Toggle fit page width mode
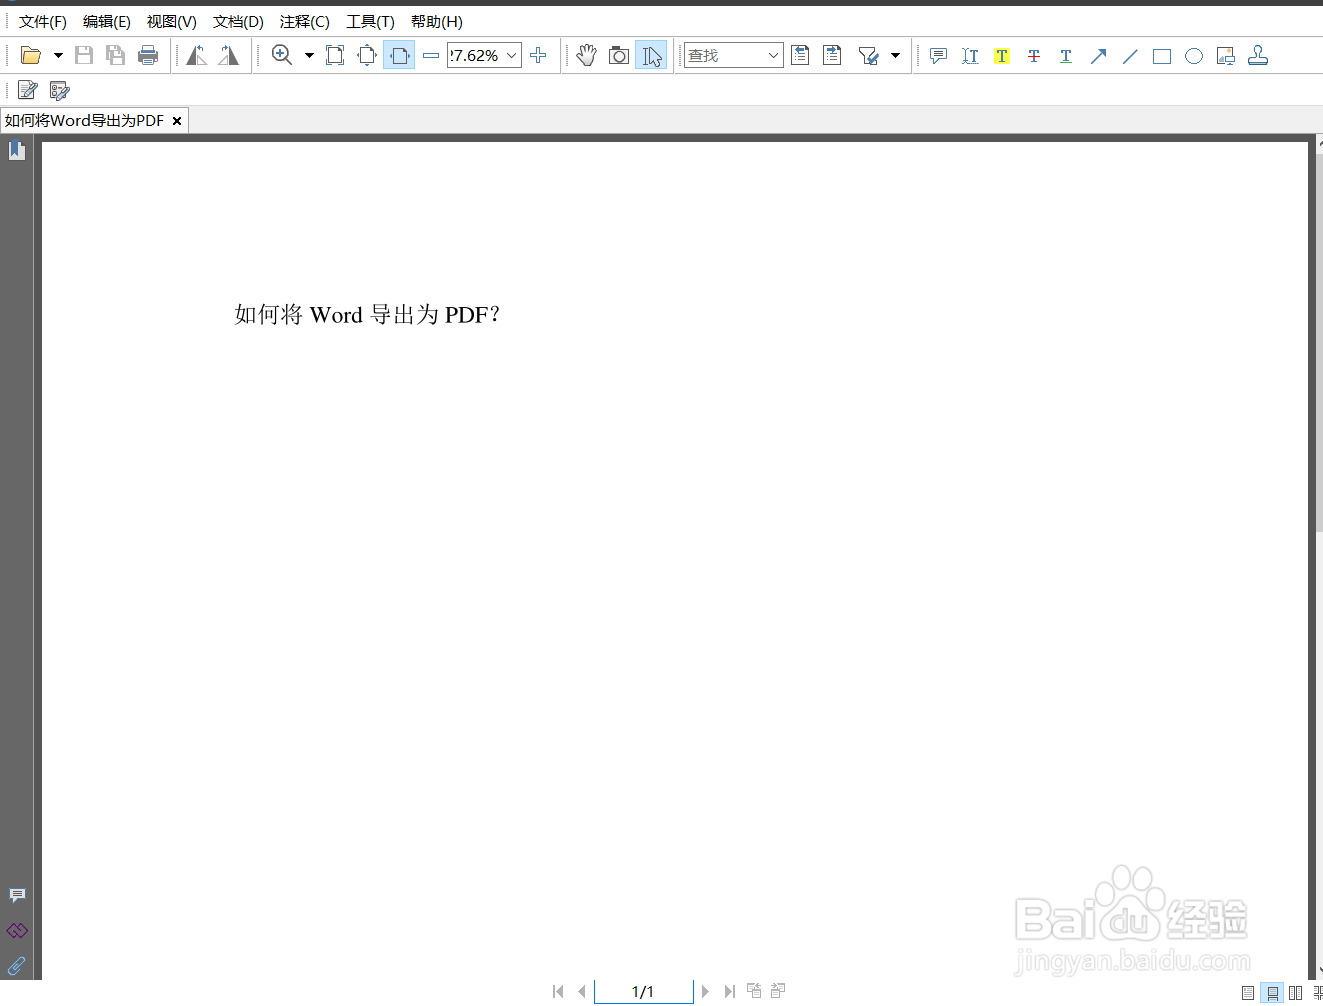This screenshot has height=1006, width=1323. 399,56
